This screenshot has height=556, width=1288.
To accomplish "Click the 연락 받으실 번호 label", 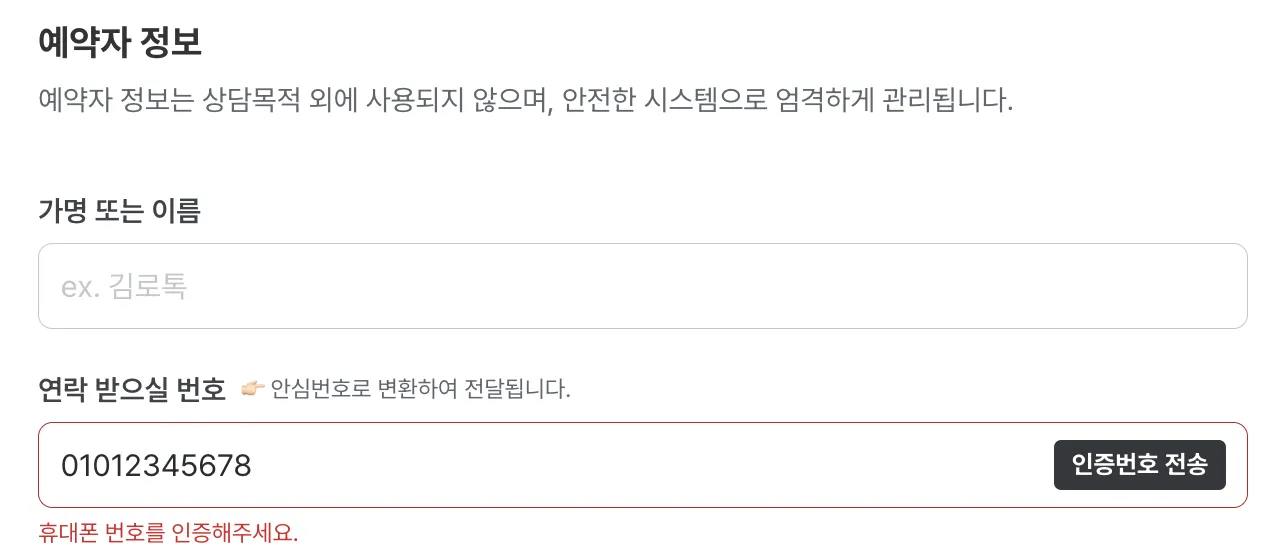I will pos(132,388).
